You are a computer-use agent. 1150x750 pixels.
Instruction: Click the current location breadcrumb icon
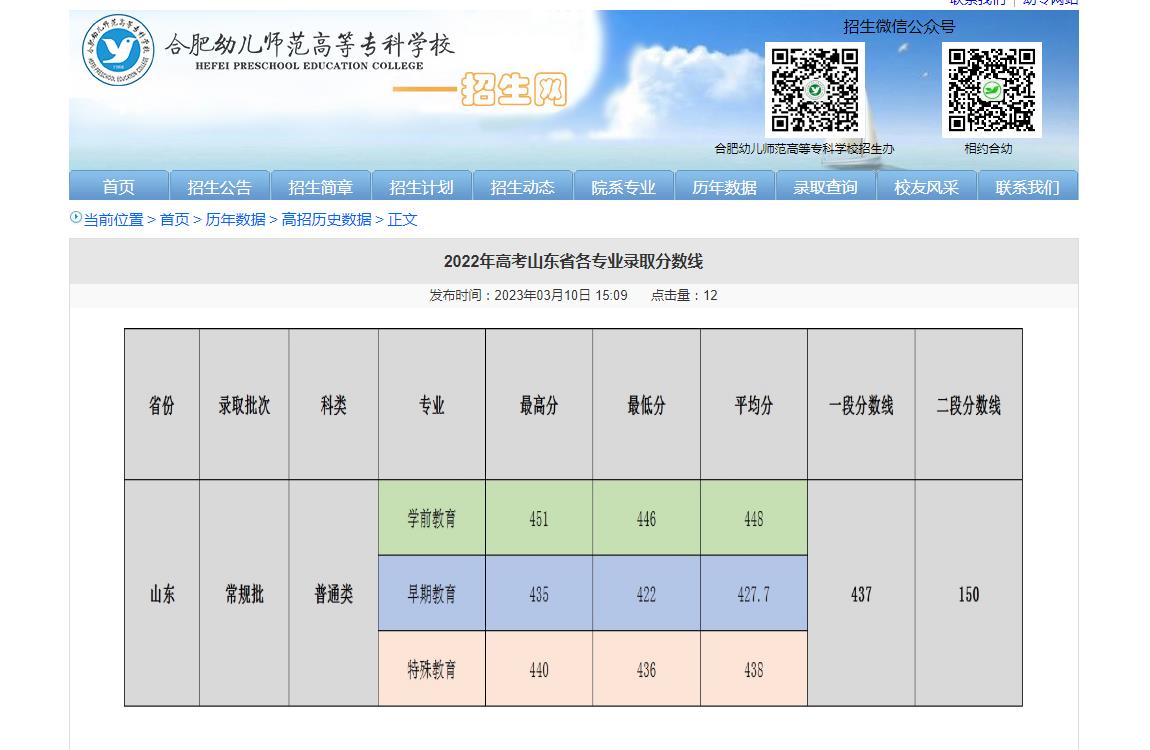[76, 217]
